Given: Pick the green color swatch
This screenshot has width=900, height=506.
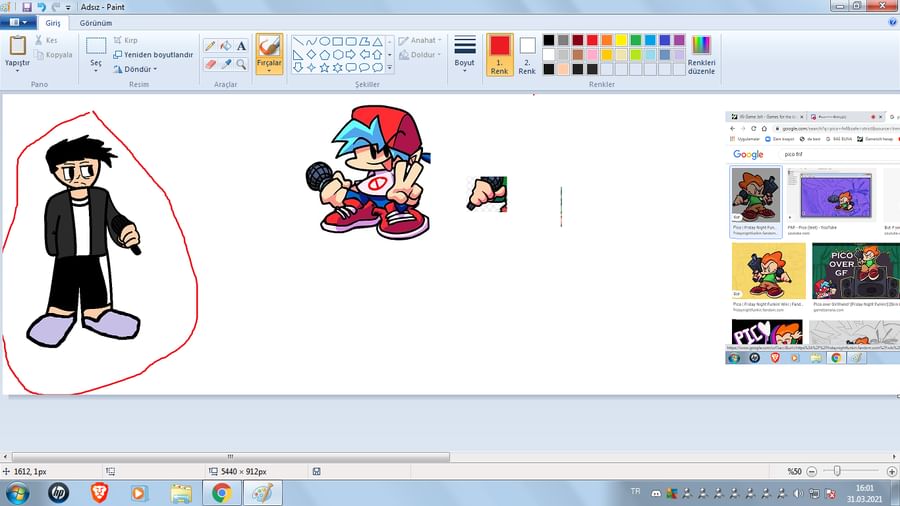Looking at the screenshot, I should (635, 40).
